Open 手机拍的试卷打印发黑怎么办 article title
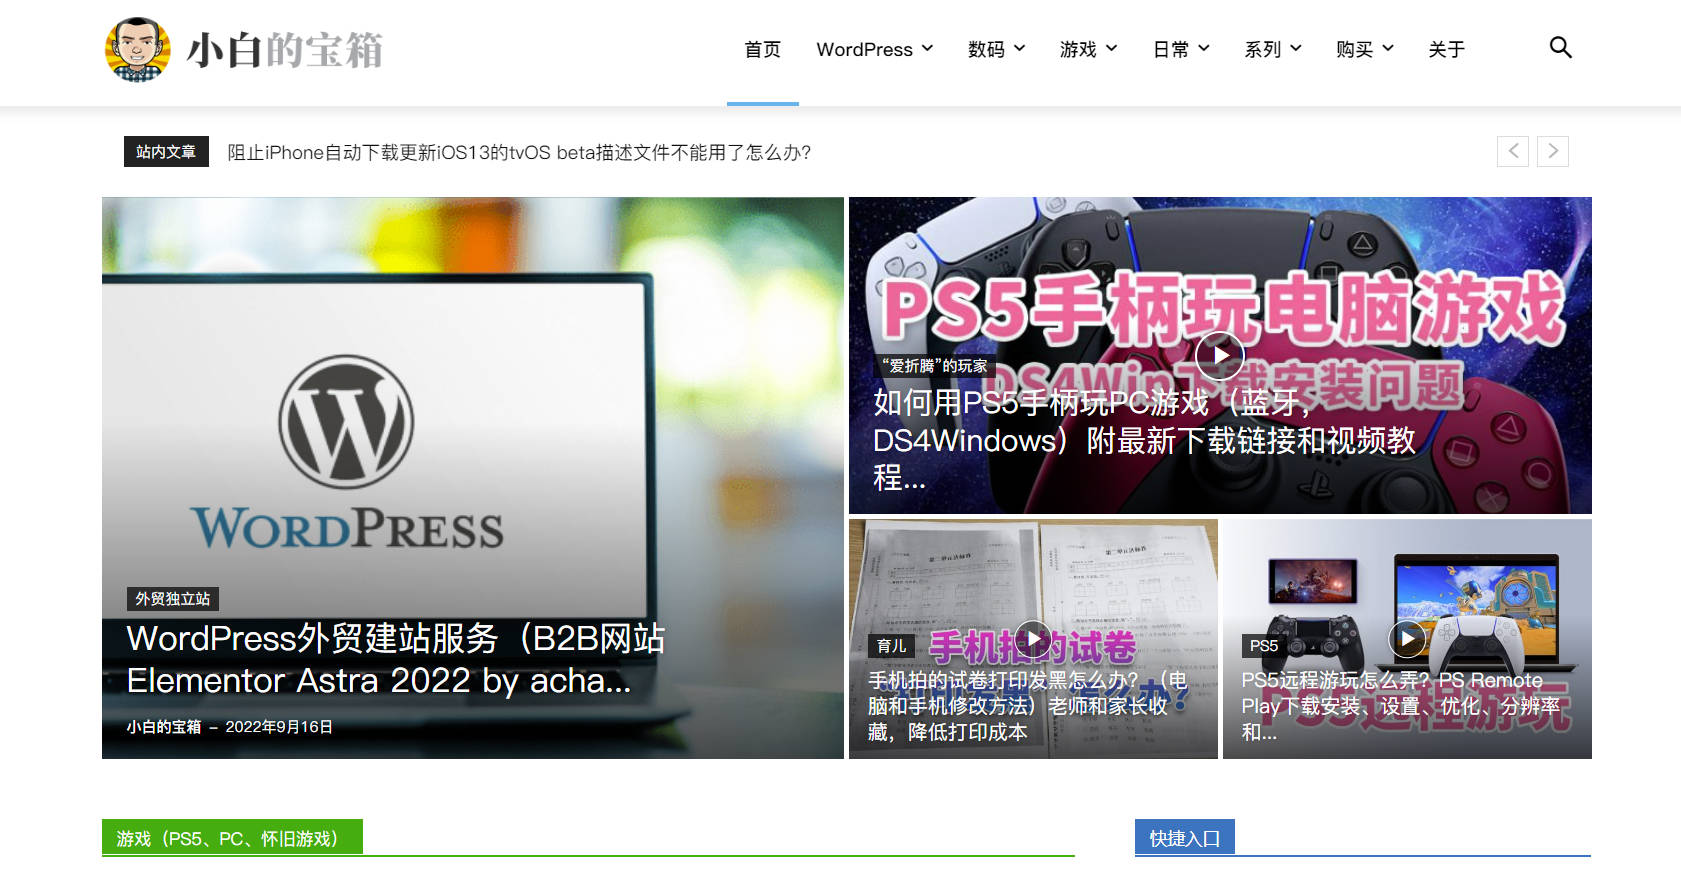 coord(1028,706)
